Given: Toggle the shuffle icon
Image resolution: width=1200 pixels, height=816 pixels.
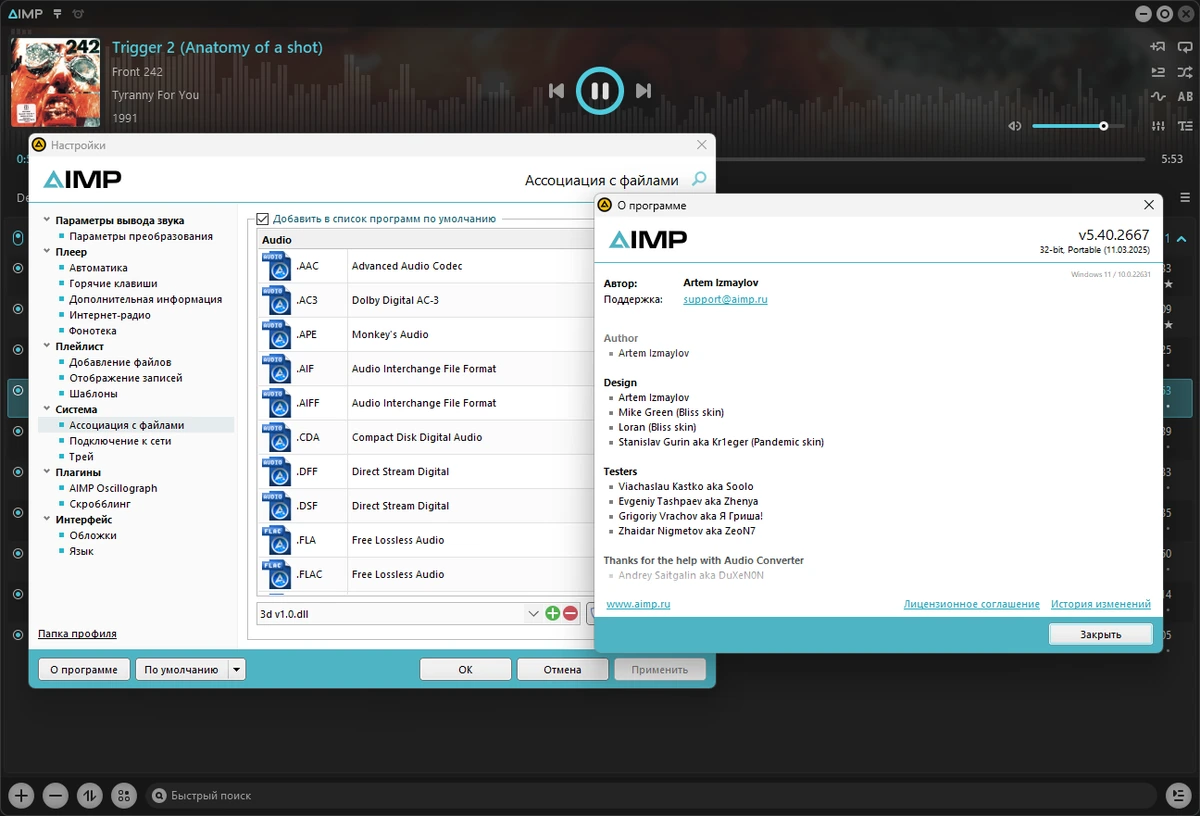Looking at the screenshot, I should [x=1185, y=72].
